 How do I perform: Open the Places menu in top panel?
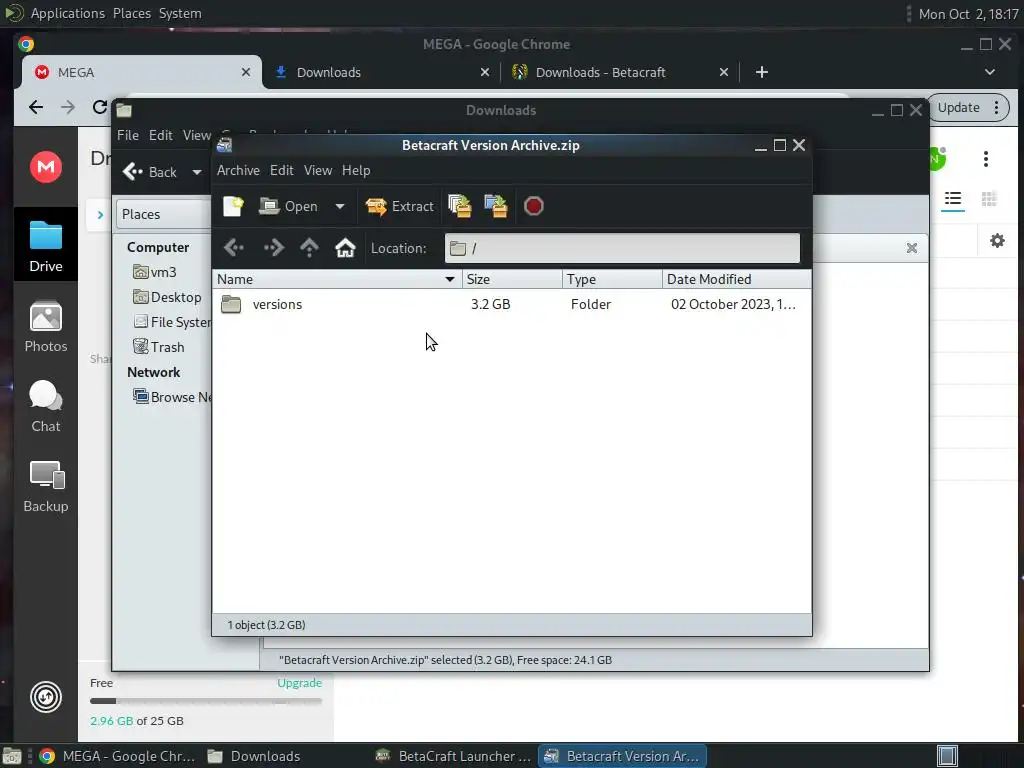[132, 13]
